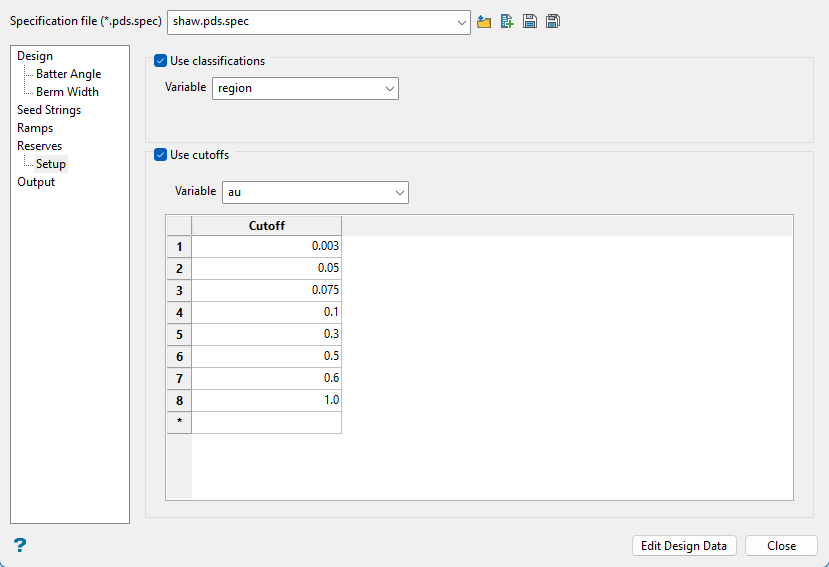Open the Specification file dropdown

tap(460, 22)
